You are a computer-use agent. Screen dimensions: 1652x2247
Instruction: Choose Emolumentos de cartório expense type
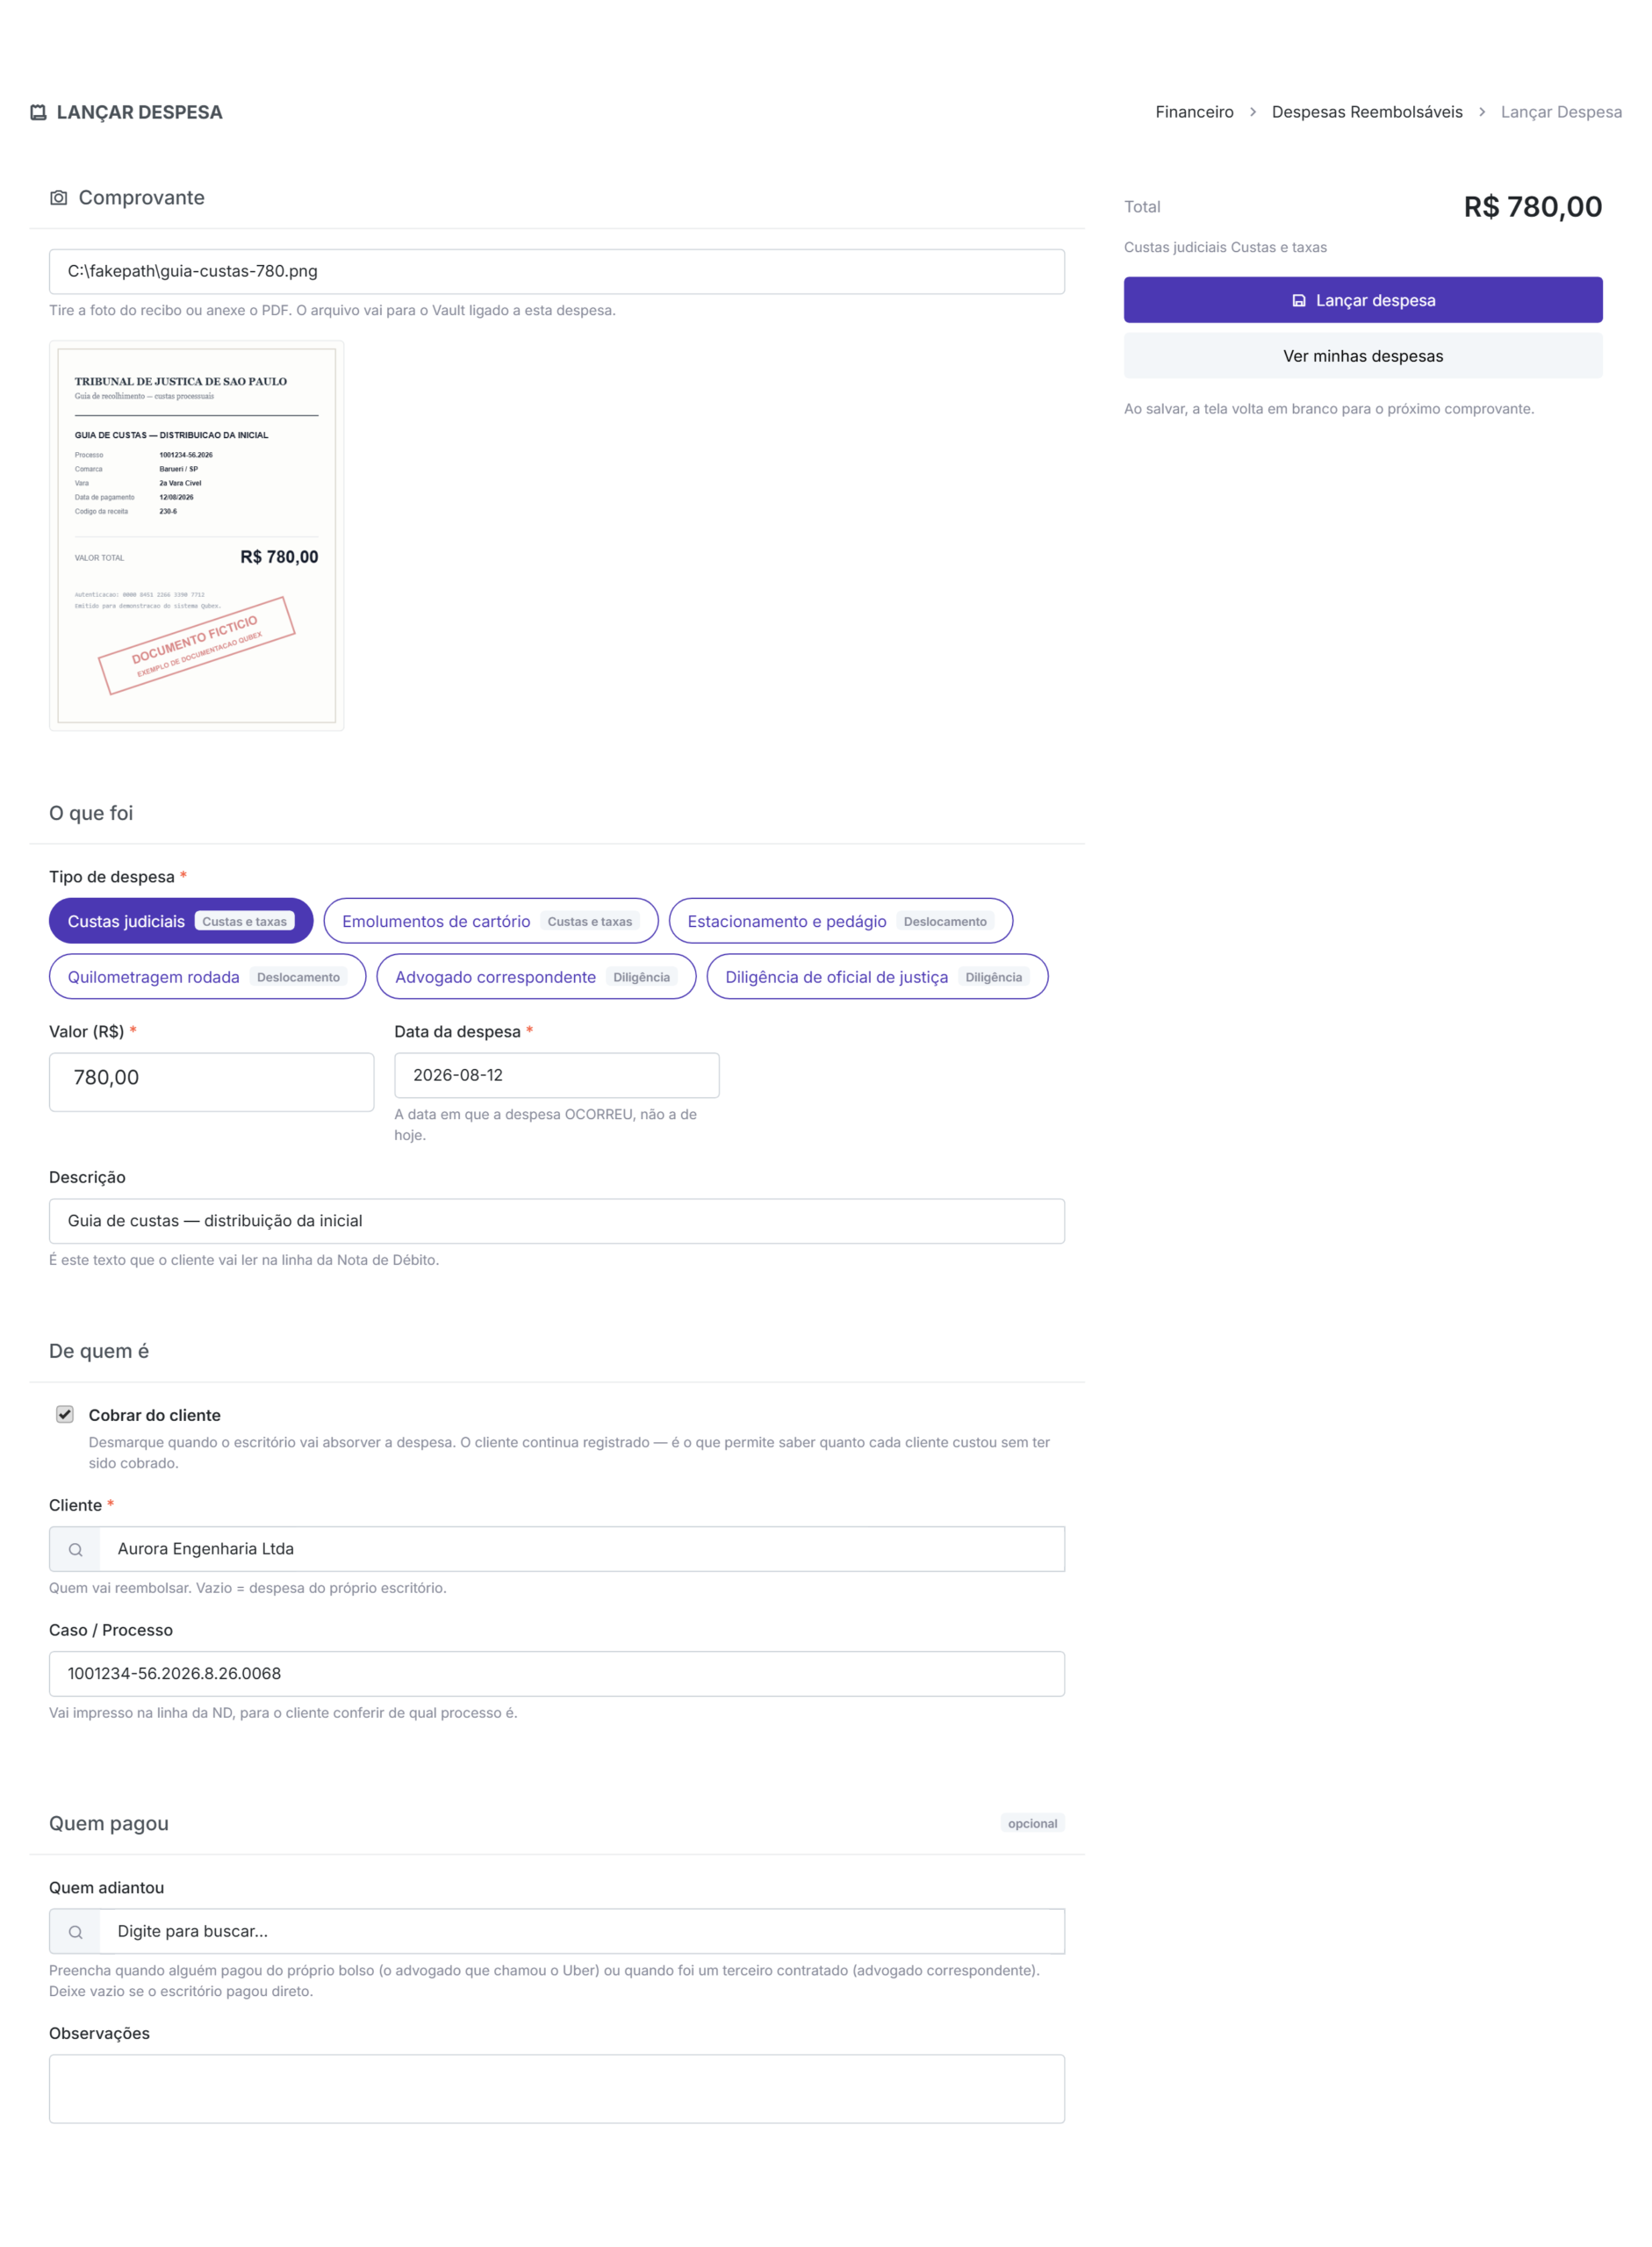[491, 921]
